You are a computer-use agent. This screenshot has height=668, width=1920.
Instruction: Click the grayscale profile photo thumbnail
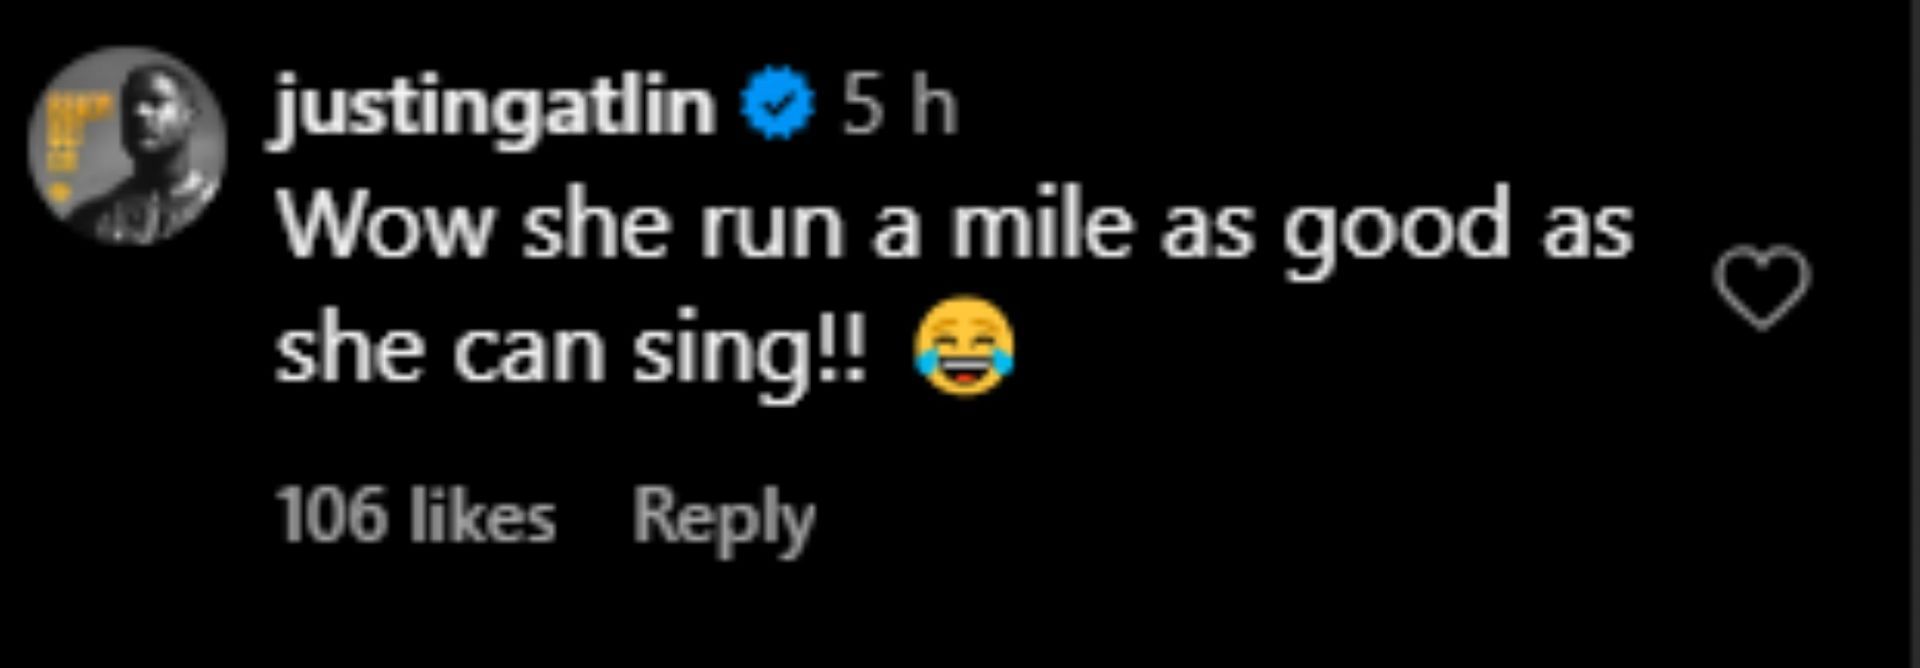(x=127, y=146)
